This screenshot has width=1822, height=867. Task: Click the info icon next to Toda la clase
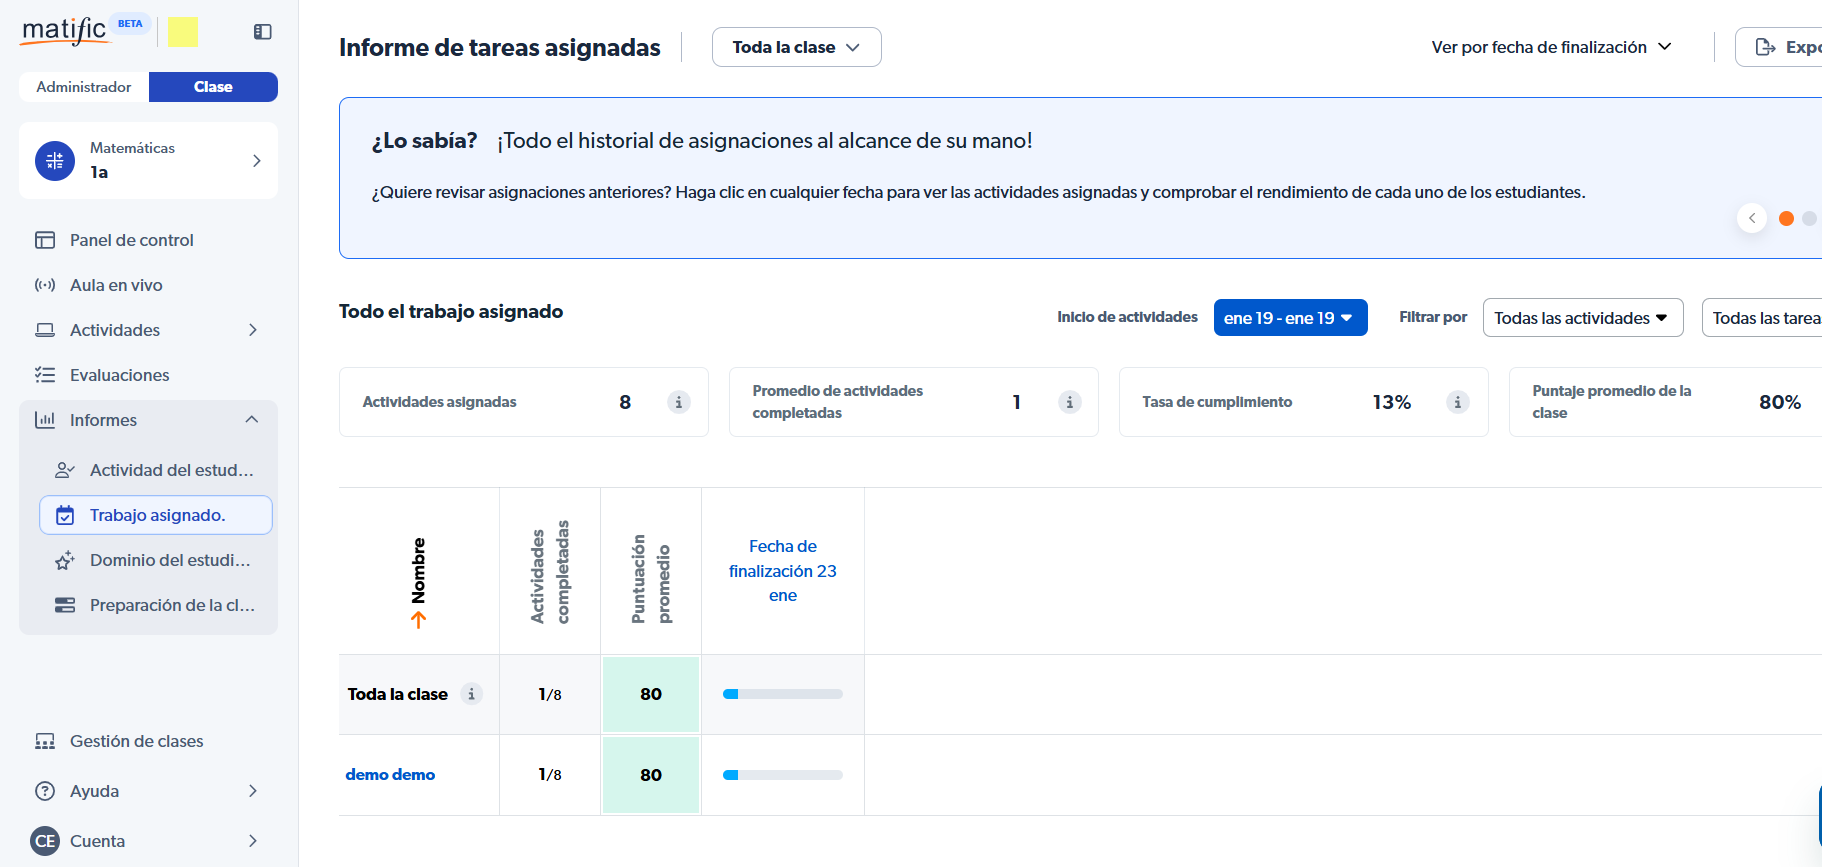(x=471, y=694)
